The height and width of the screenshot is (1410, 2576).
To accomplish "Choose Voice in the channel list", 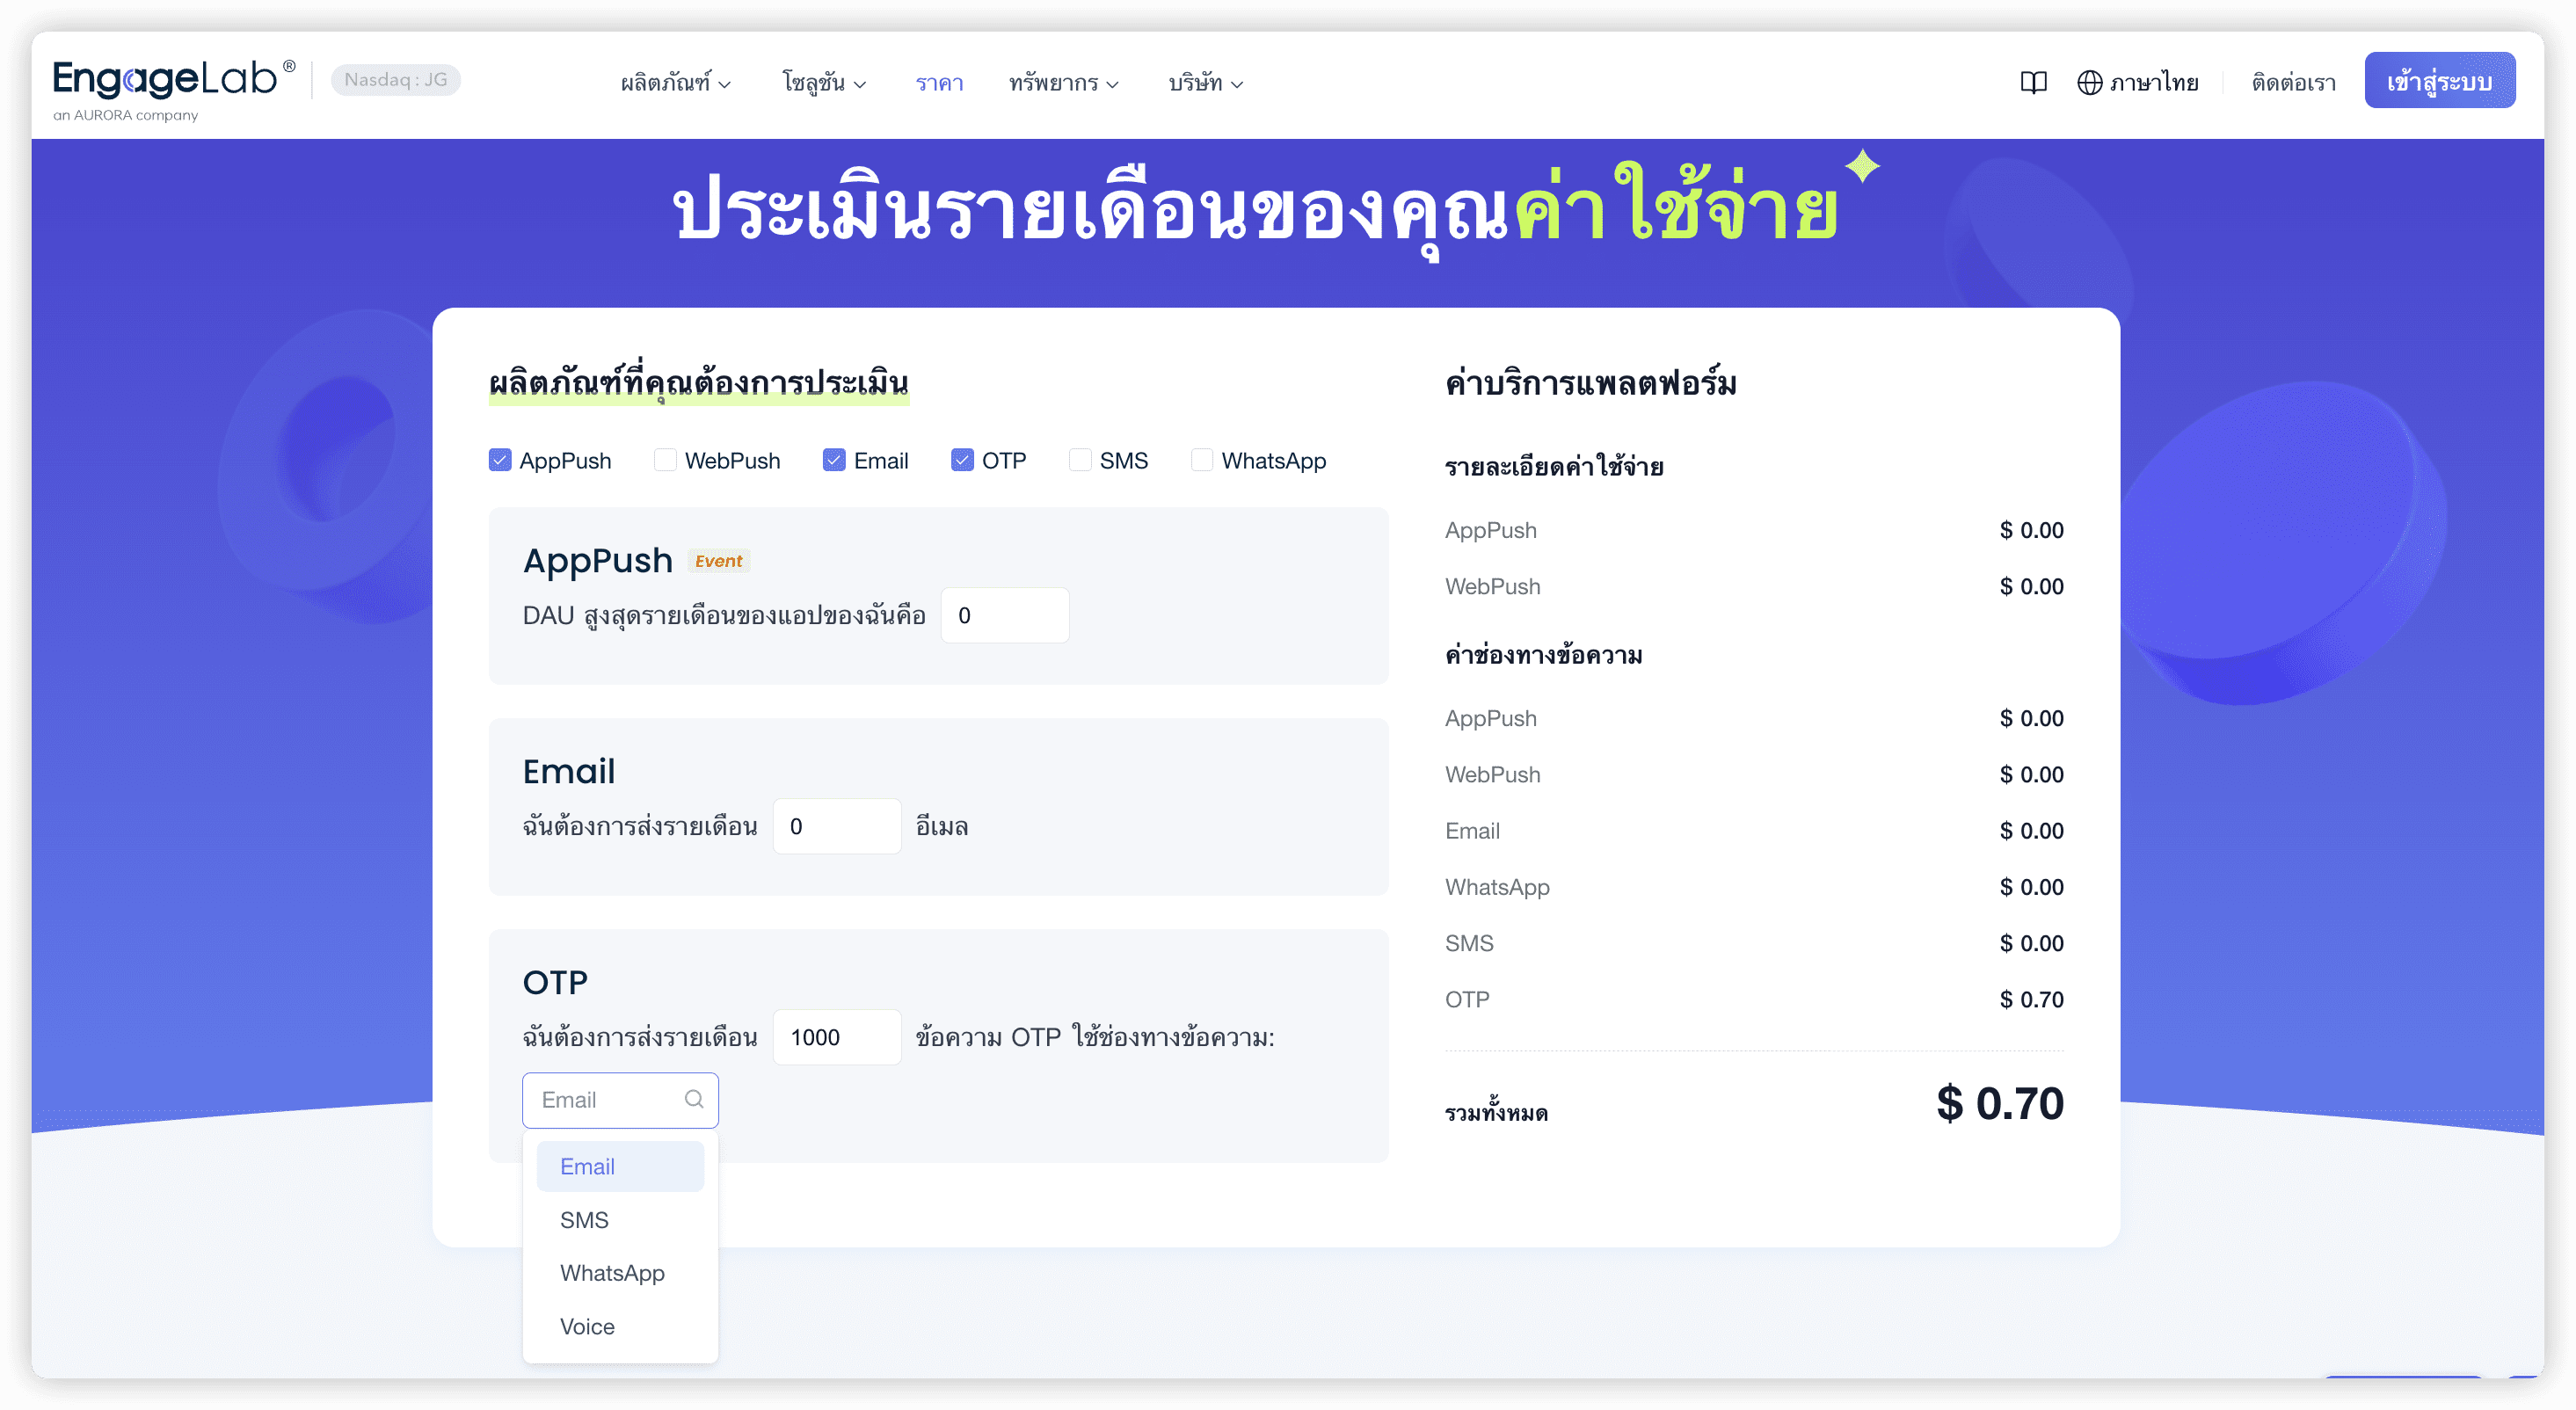I will point(620,1327).
